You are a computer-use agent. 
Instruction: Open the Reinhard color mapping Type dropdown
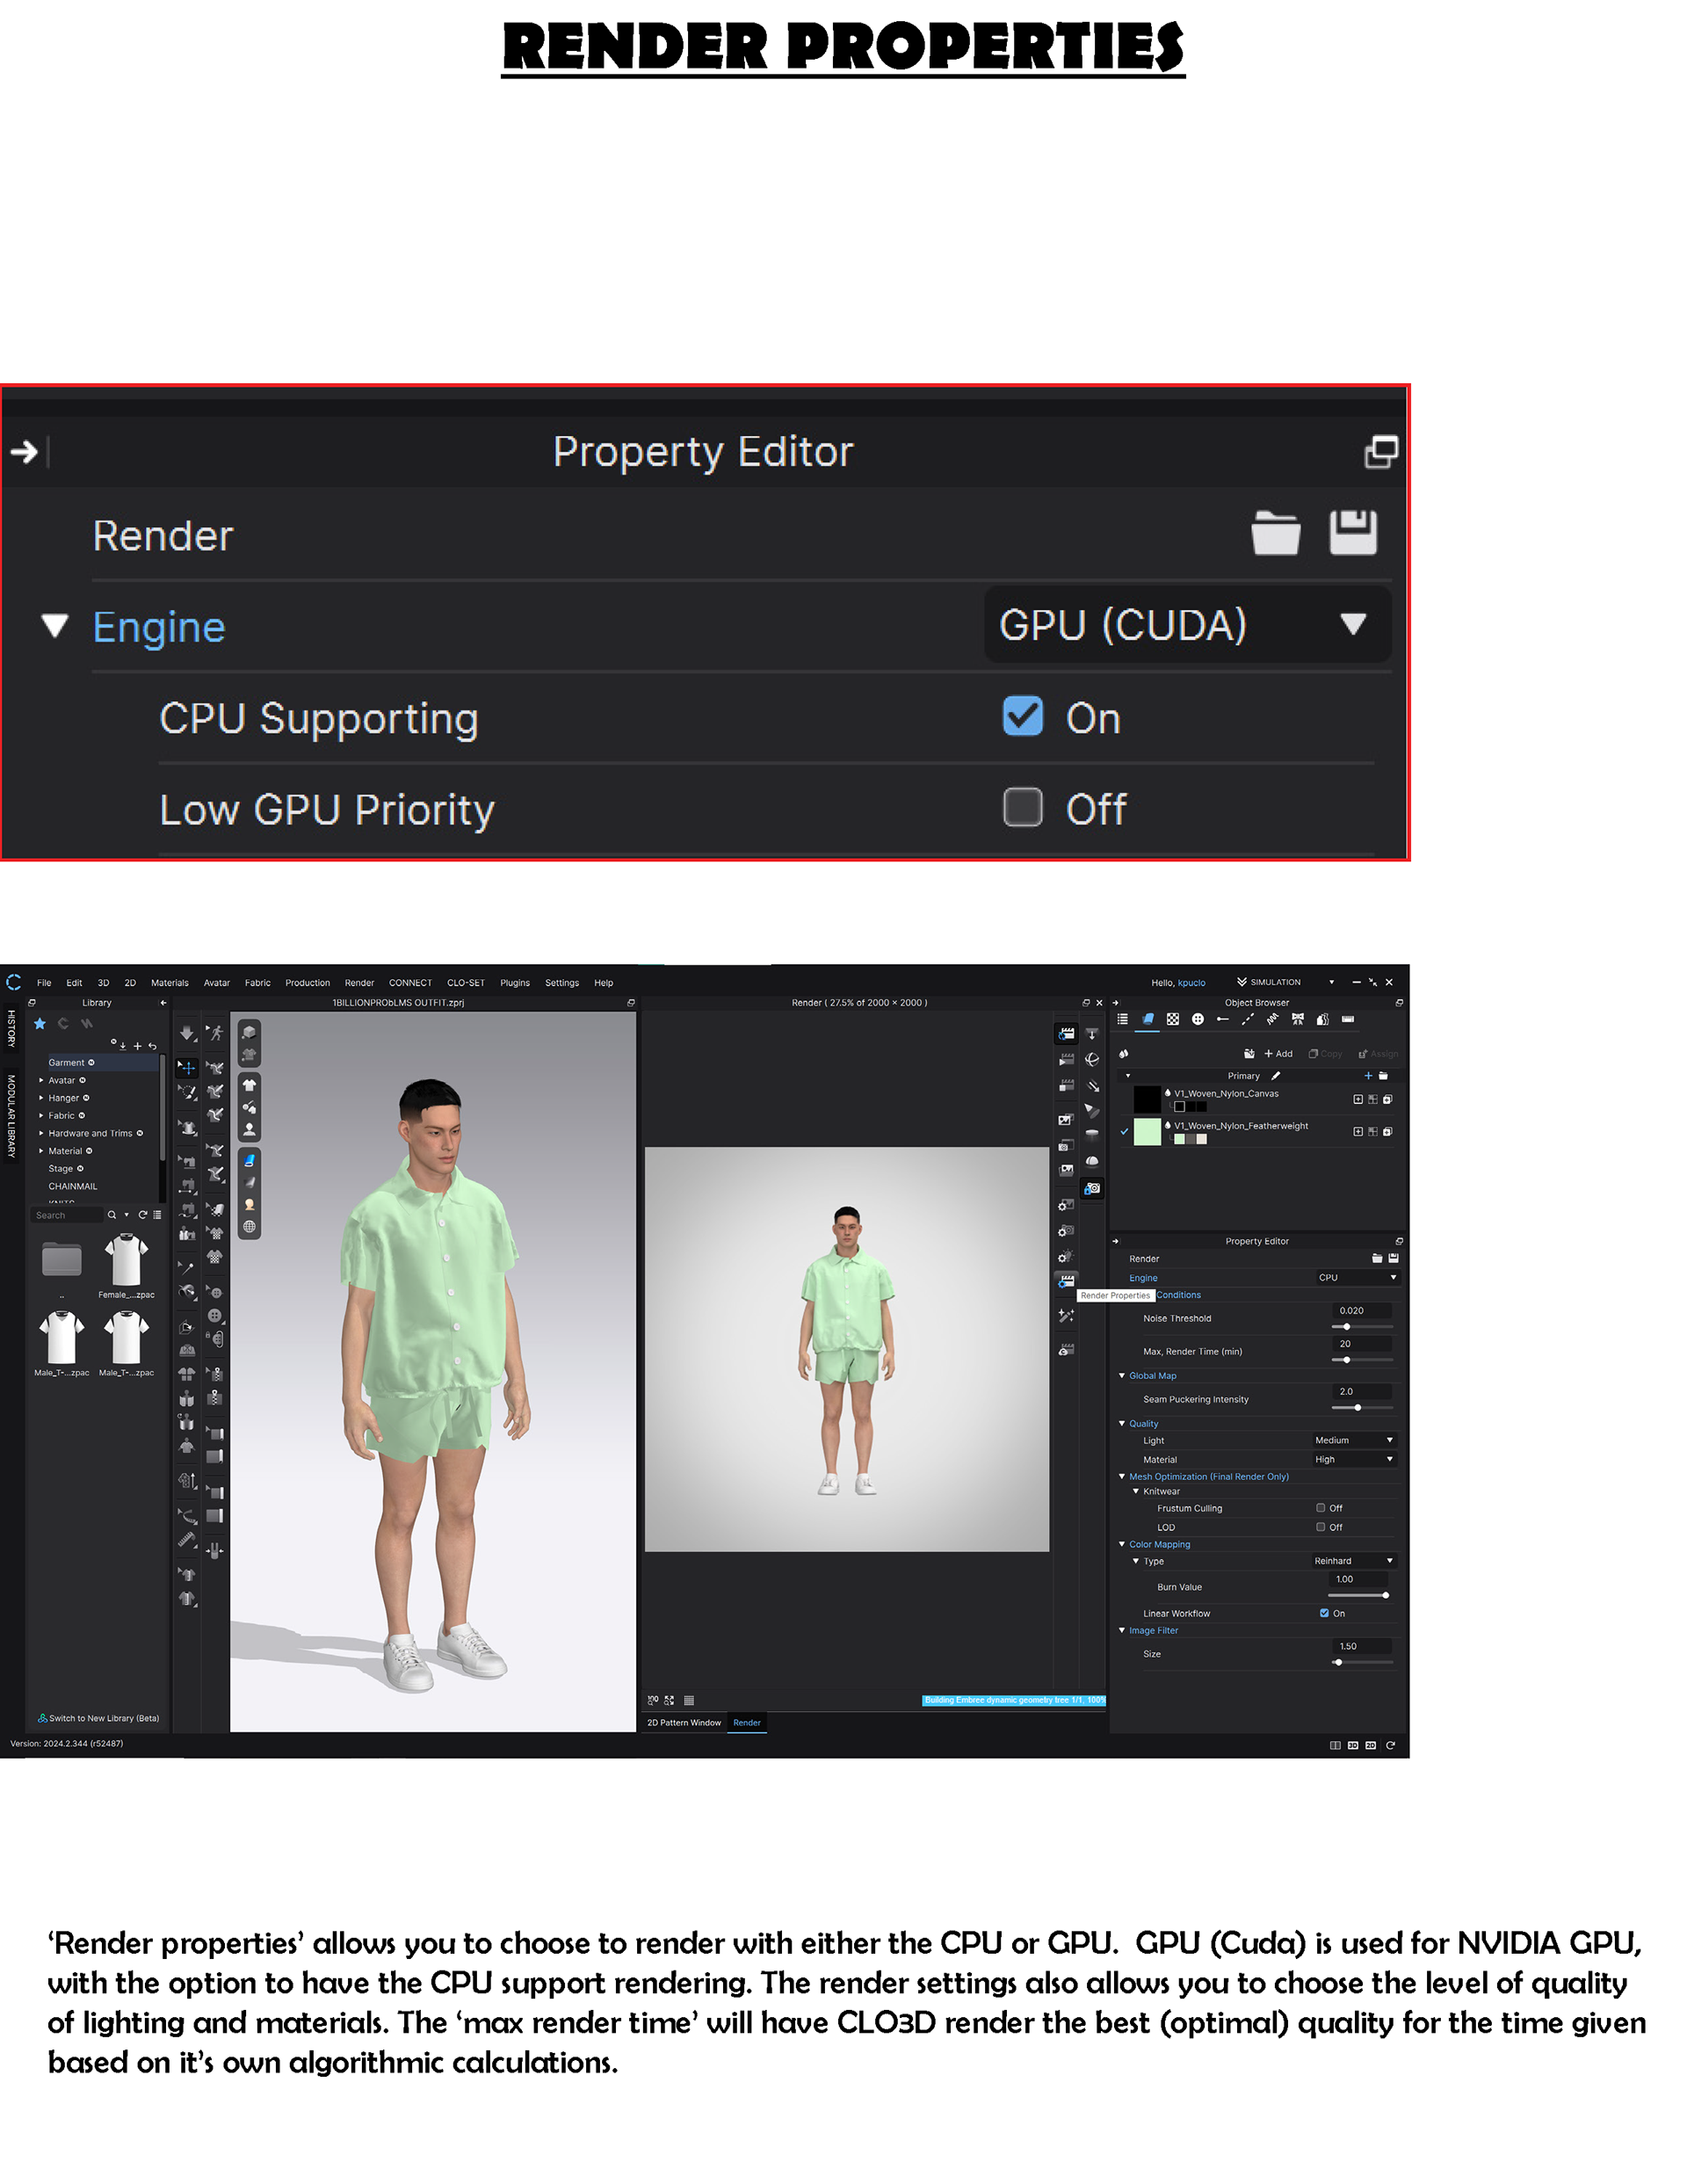click(x=1354, y=1561)
